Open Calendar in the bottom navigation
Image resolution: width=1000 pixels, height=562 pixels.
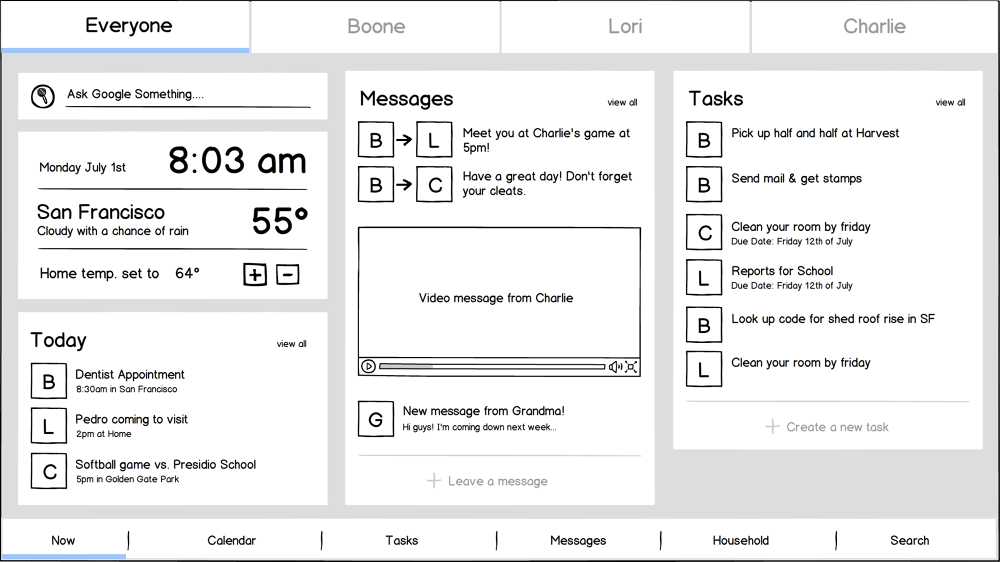click(231, 540)
